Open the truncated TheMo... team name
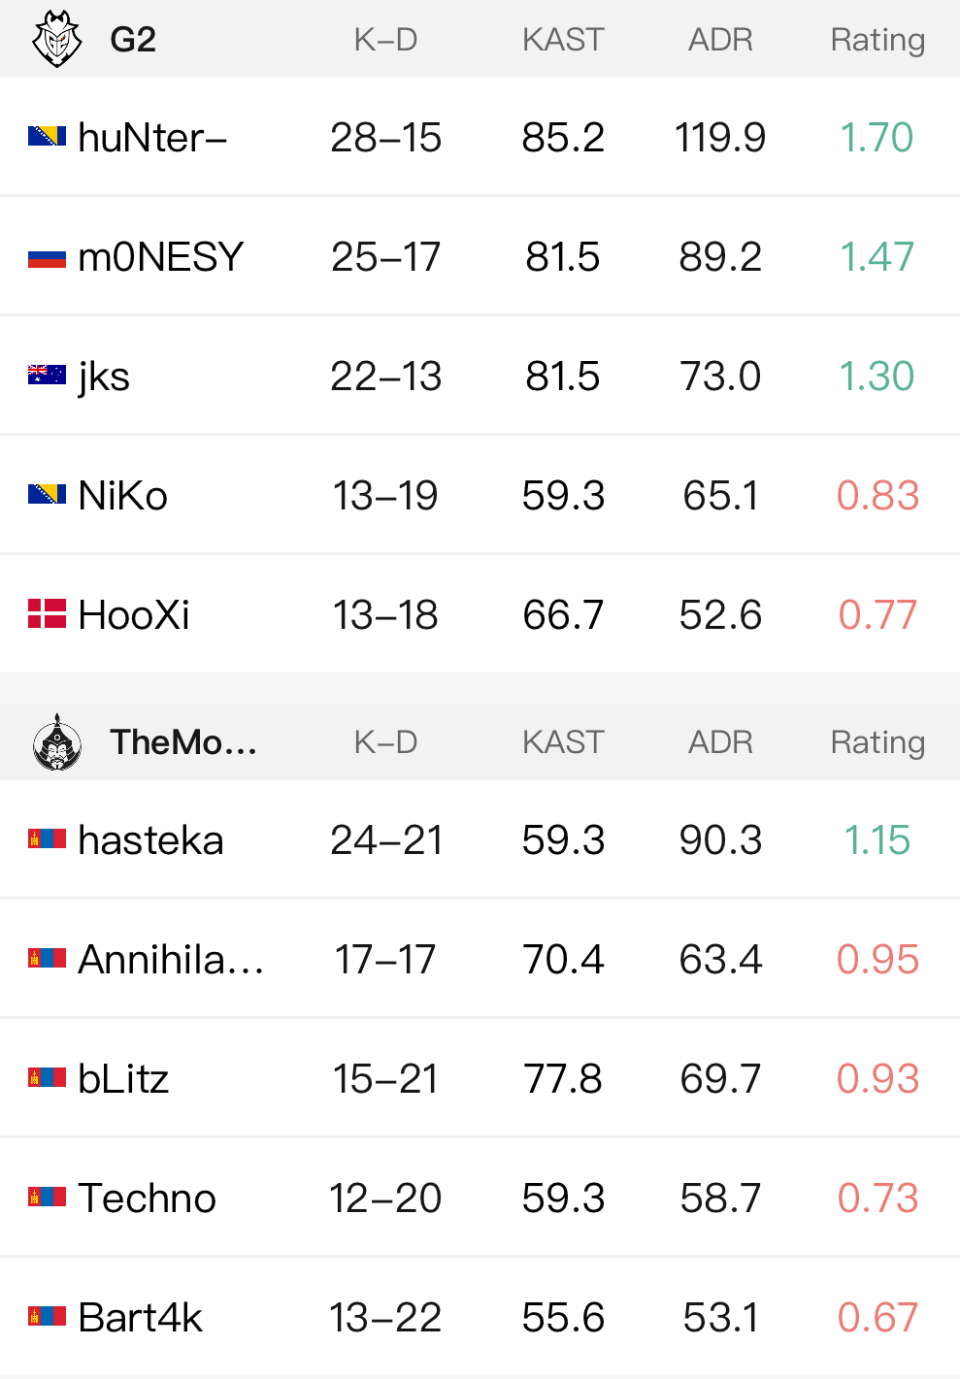 click(183, 742)
